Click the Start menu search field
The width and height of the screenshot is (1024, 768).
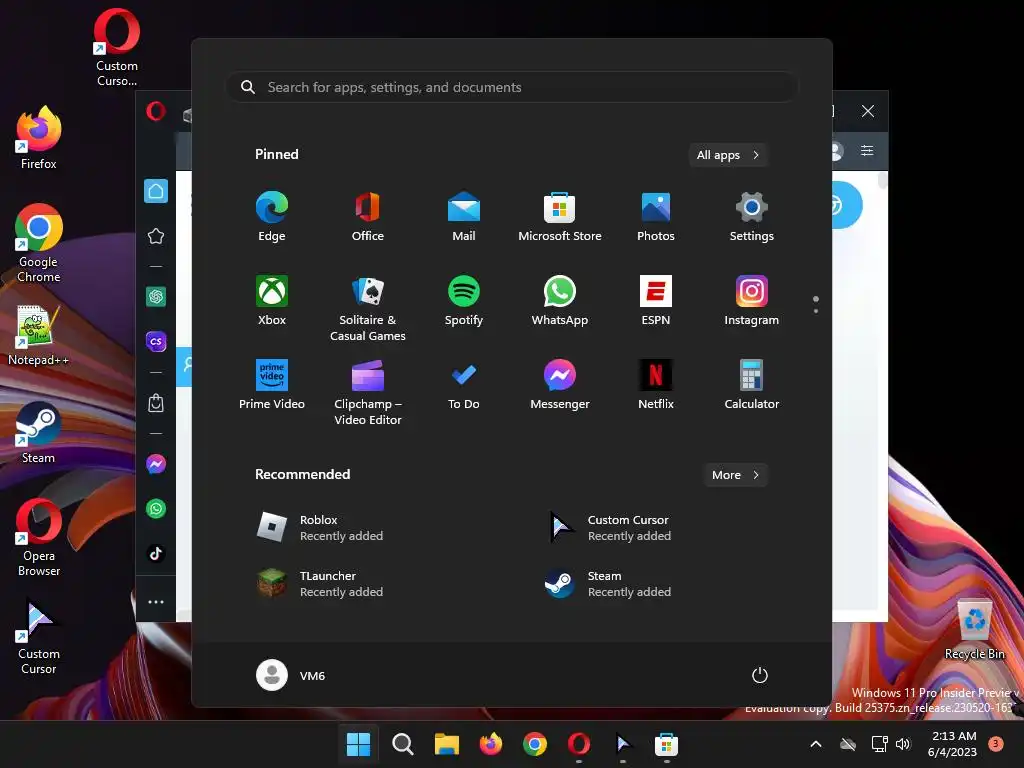[x=511, y=87]
